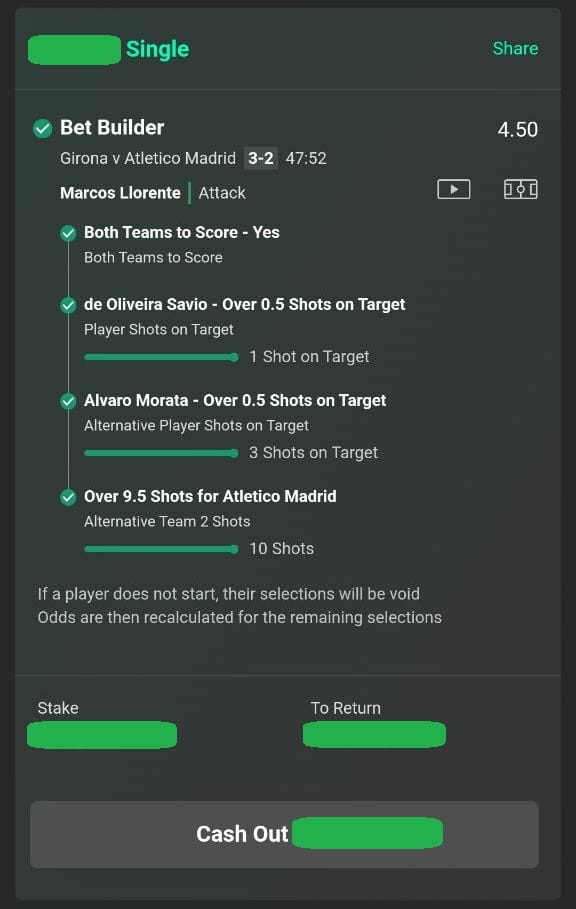Viewport: 576px width, 909px height.
Task: Open the Bet Builder title
Action: (112, 128)
